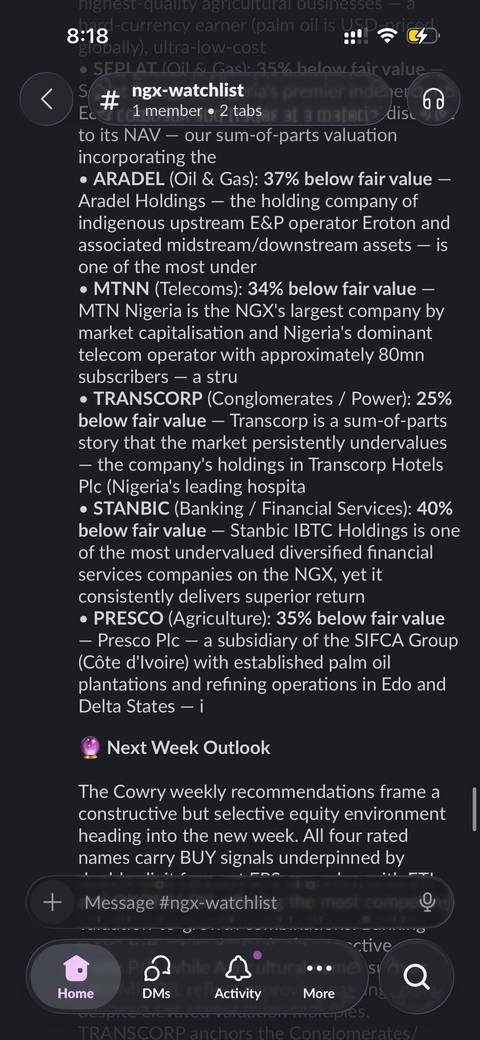Tap the MTNN Telecoms bullet entry
The height and width of the screenshot is (1040, 480).
pyautogui.click(x=262, y=333)
